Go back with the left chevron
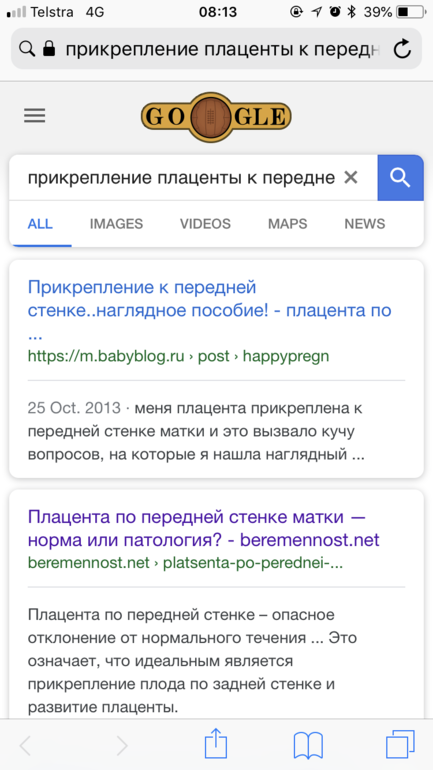The image size is (433, 770). pyautogui.click(x=25, y=746)
